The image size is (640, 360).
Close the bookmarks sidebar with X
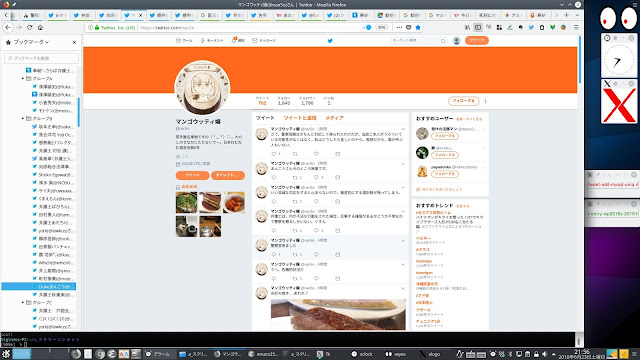pyautogui.click(x=74, y=42)
